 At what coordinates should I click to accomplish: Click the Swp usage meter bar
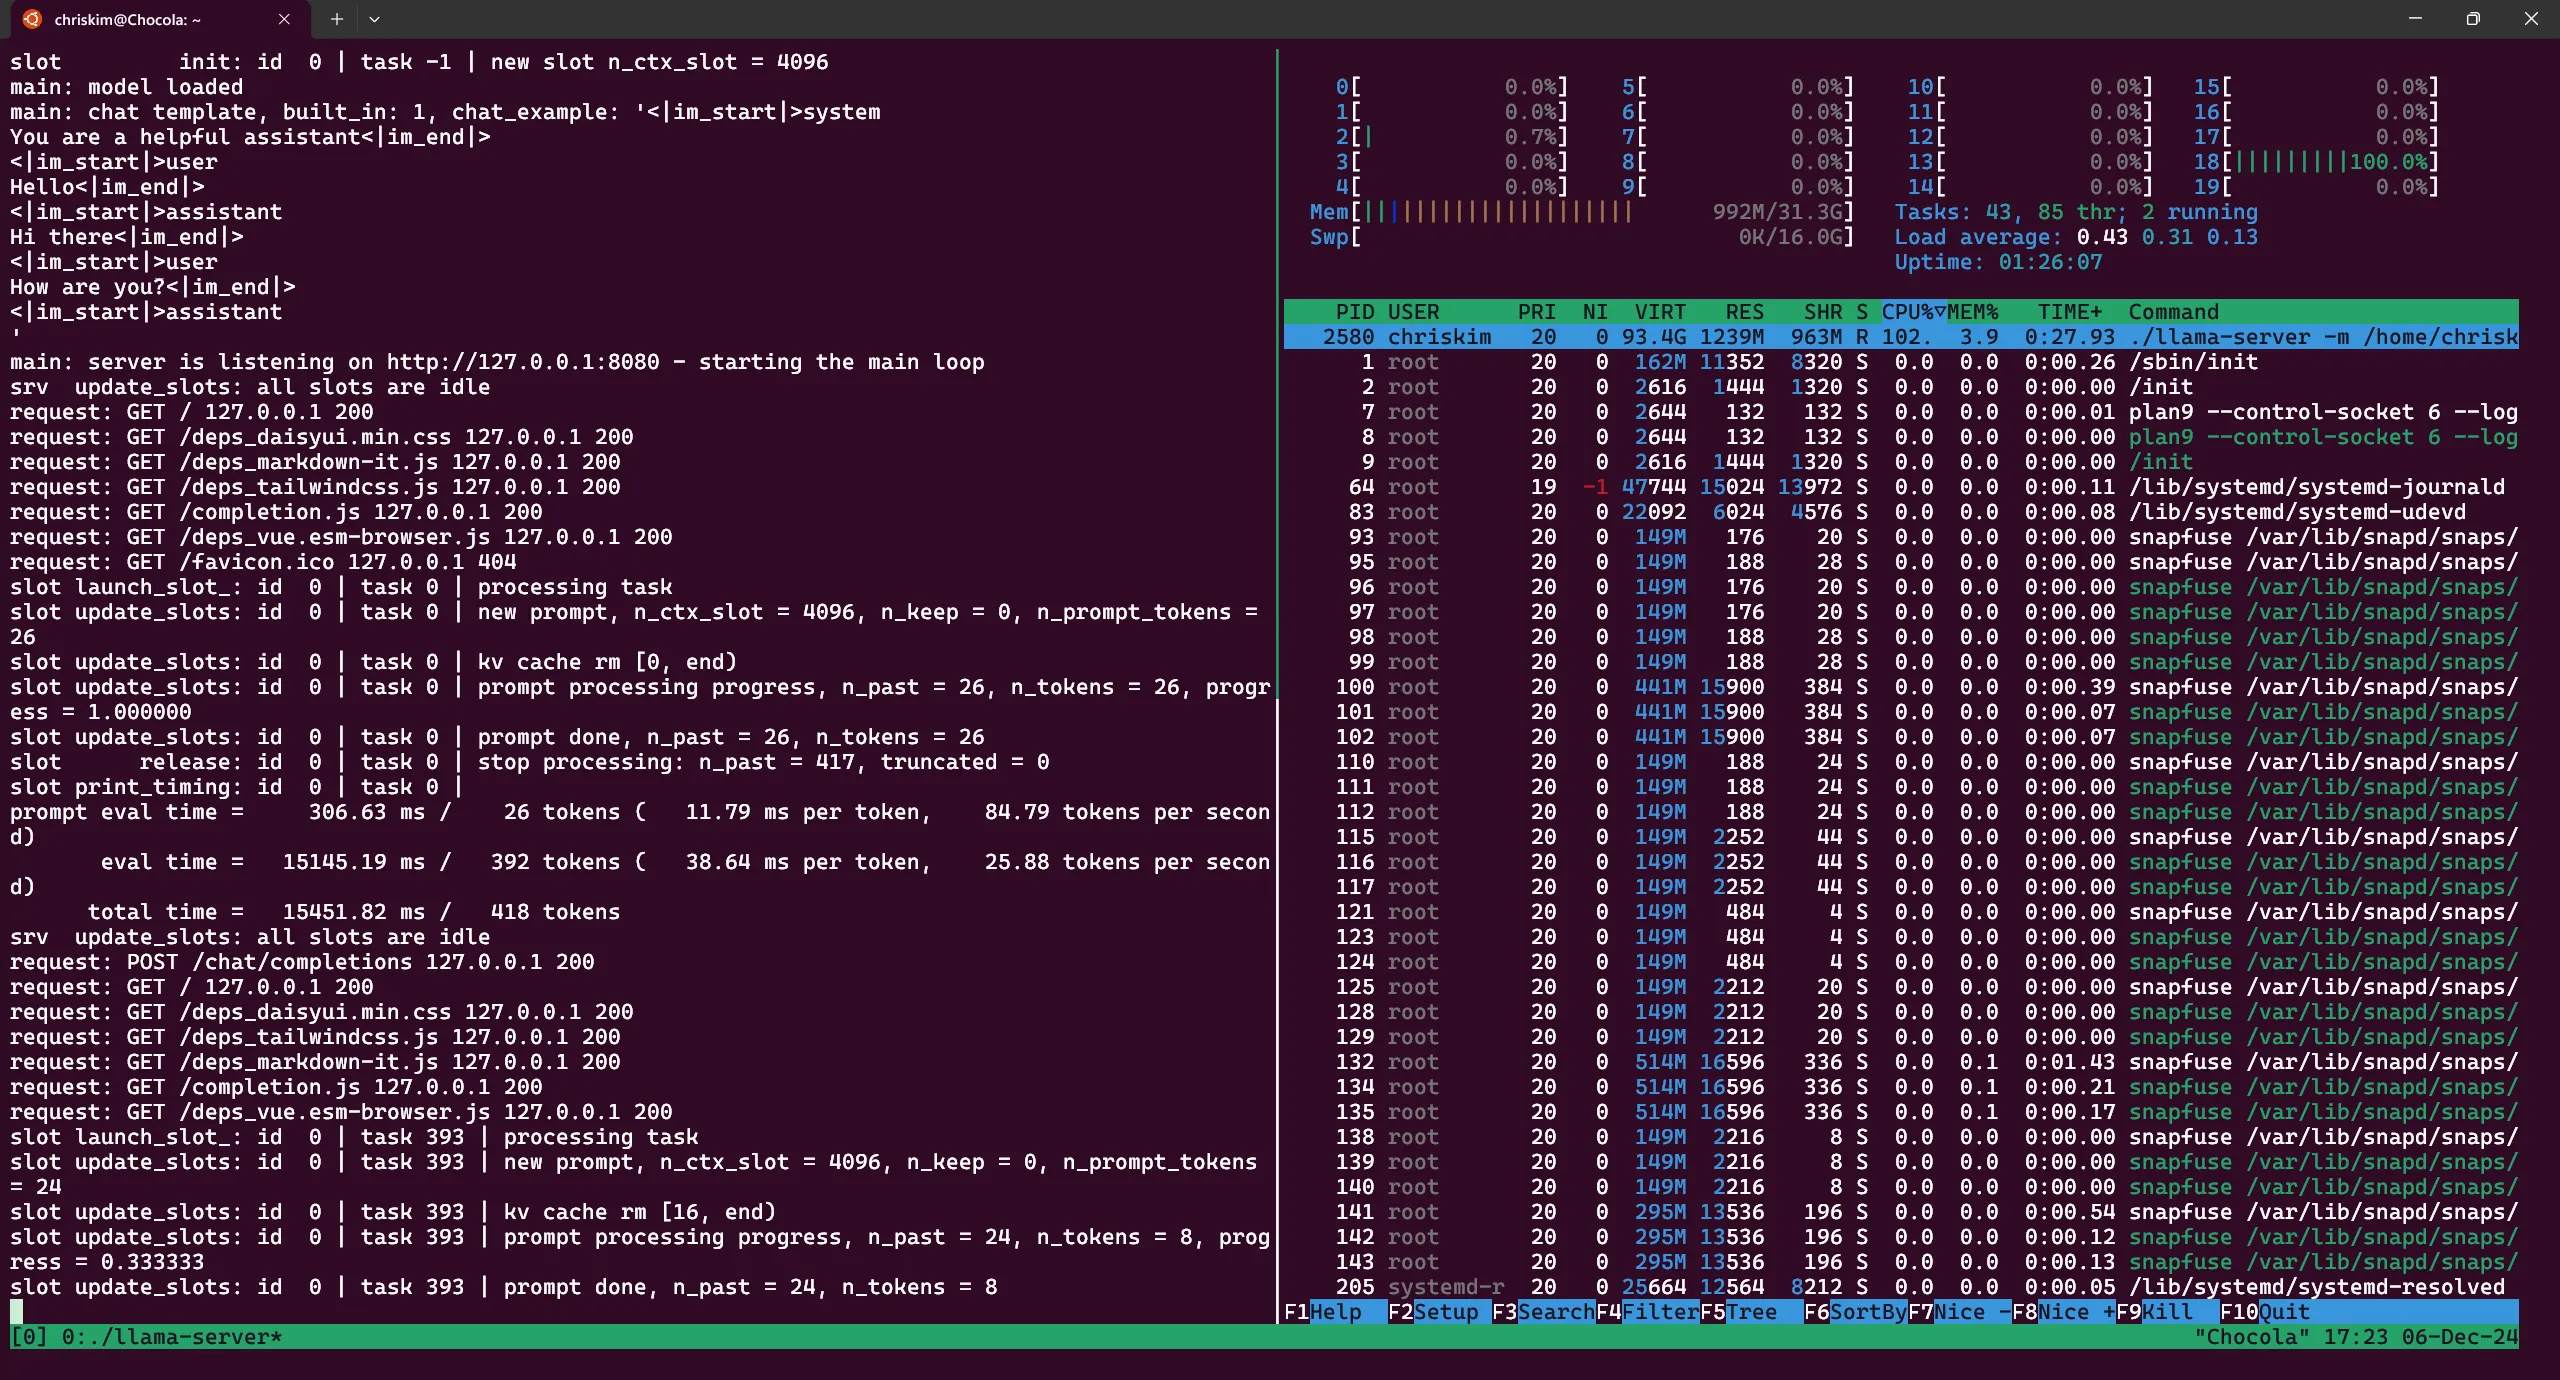[x=1582, y=237]
